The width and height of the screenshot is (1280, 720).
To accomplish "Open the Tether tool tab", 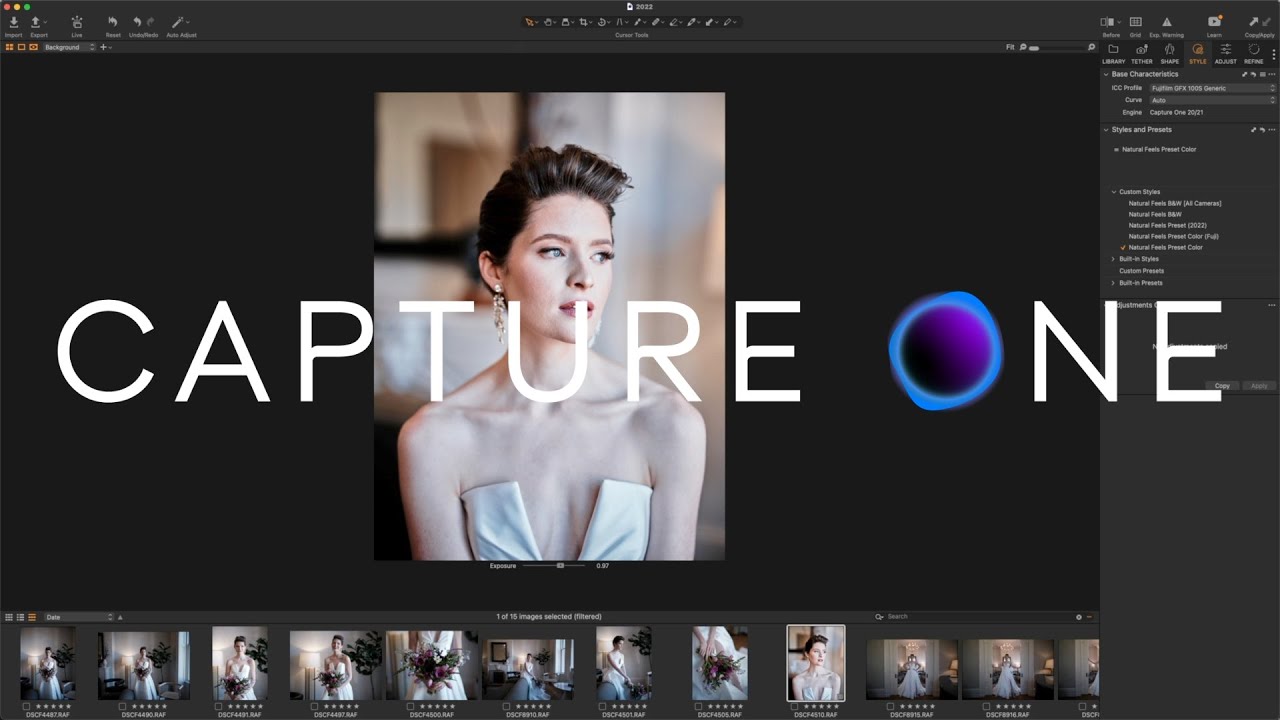I will [1141, 54].
